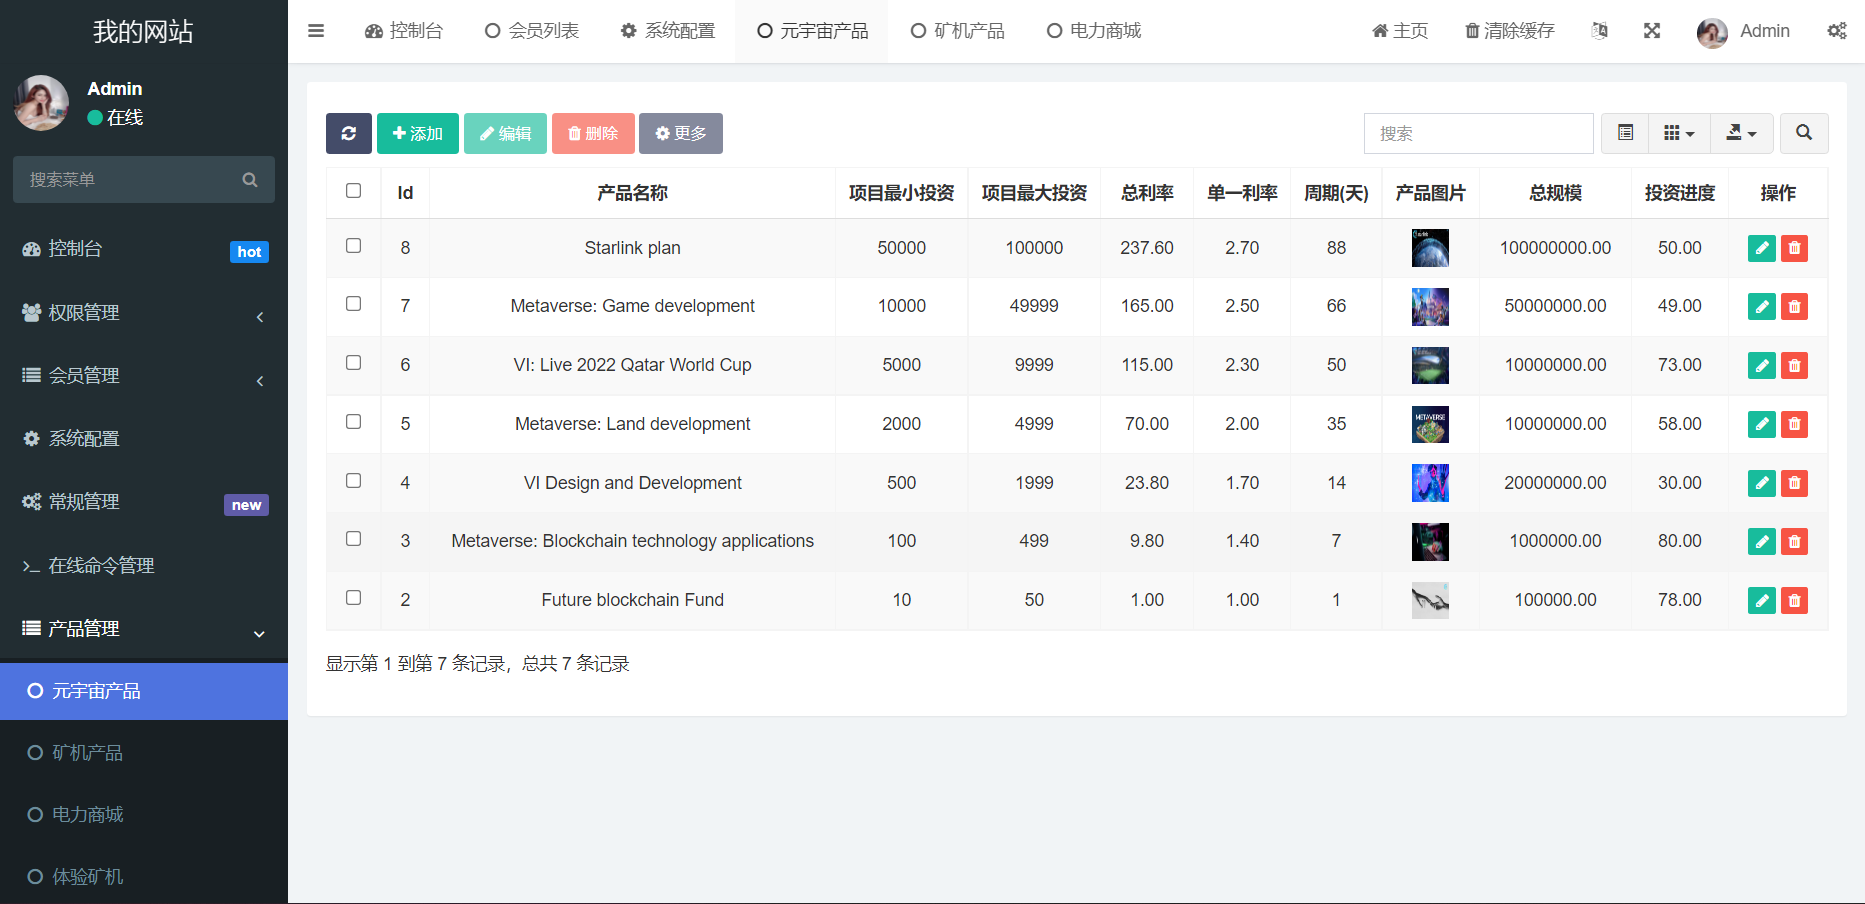Click the table 搜索 input field

[x=1478, y=133]
